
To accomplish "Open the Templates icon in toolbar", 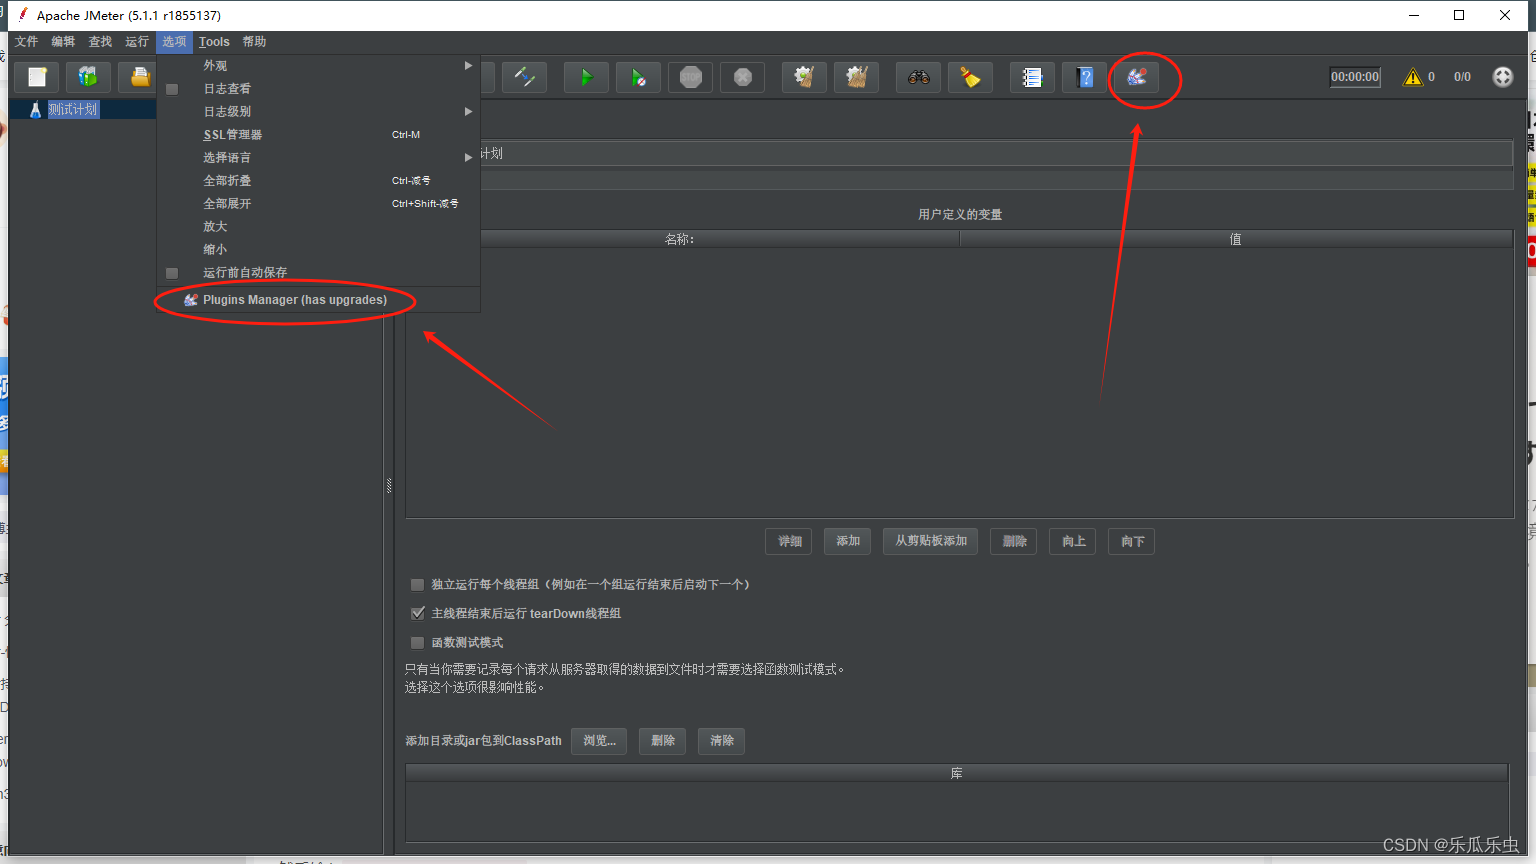I will [x=88, y=77].
